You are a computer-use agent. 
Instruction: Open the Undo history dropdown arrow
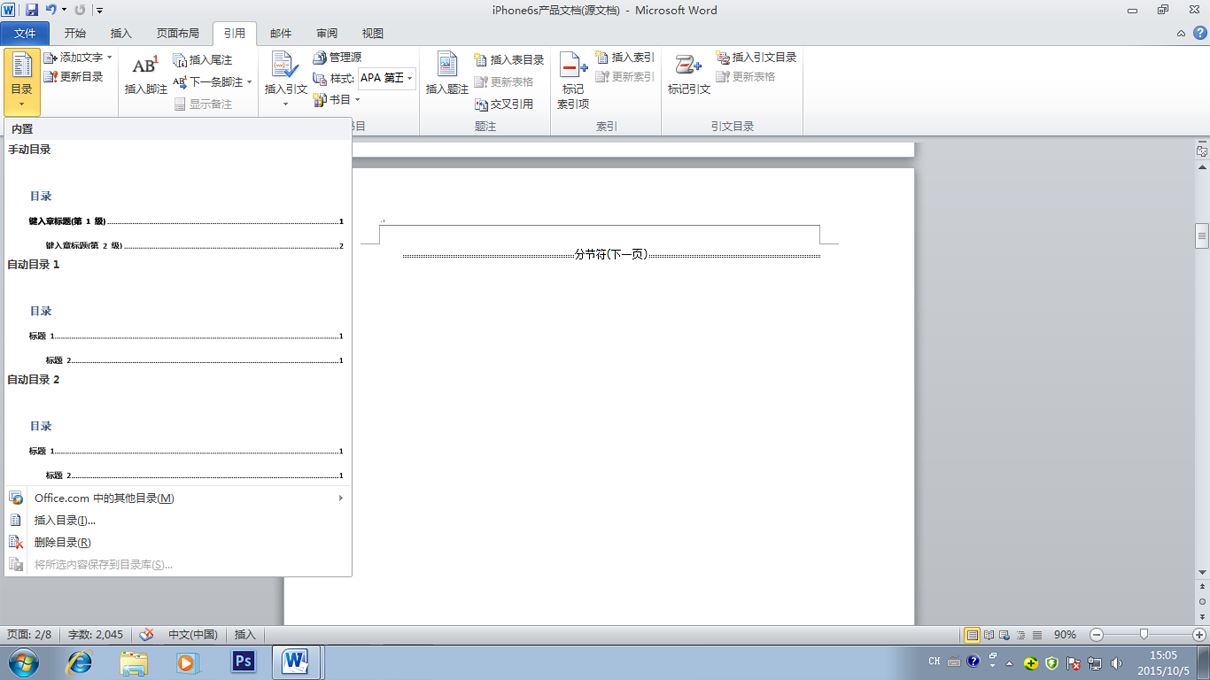click(64, 10)
